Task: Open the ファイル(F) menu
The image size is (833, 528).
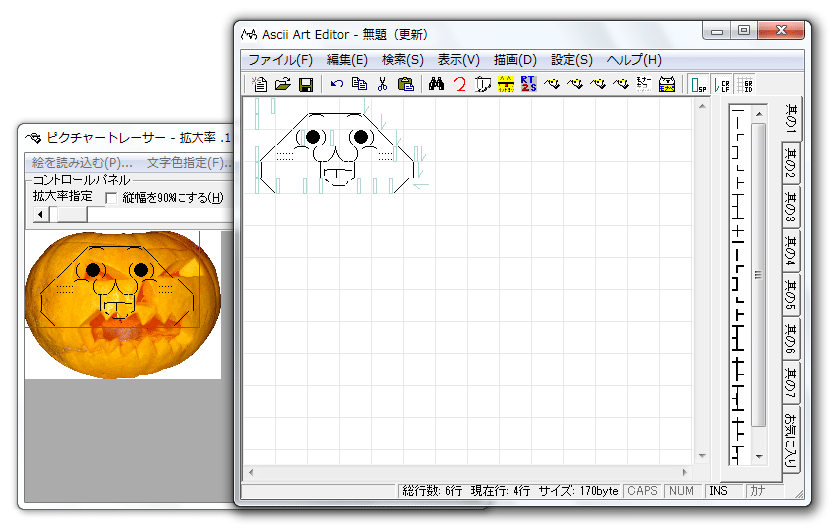Action: click(x=280, y=59)
